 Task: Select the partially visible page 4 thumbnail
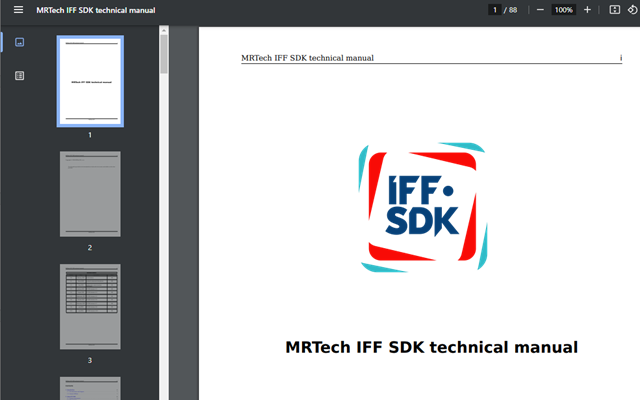[90, 388]
